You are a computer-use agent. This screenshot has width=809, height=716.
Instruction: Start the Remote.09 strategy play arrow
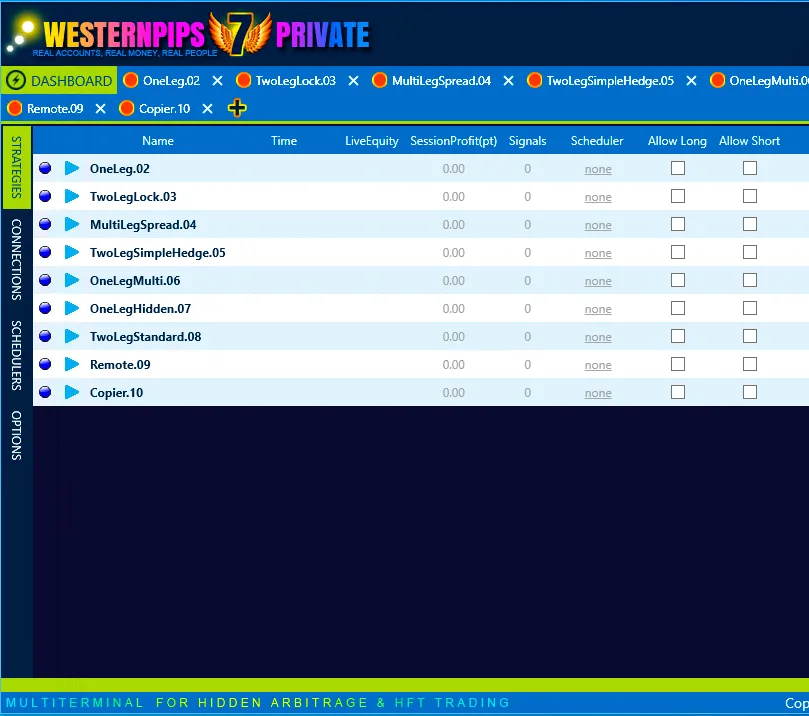72,364
